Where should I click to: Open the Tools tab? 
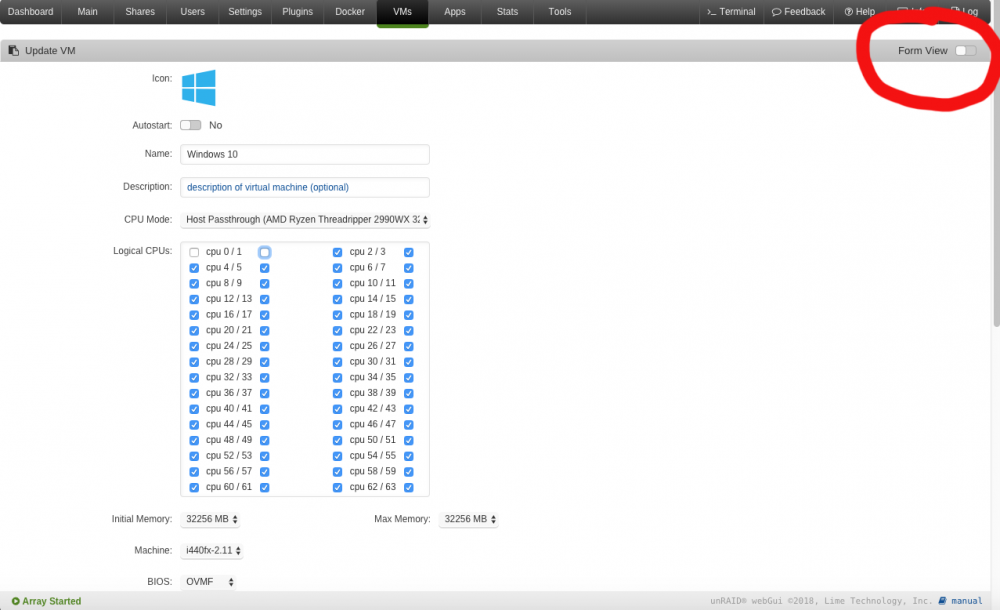click(560, 11)
